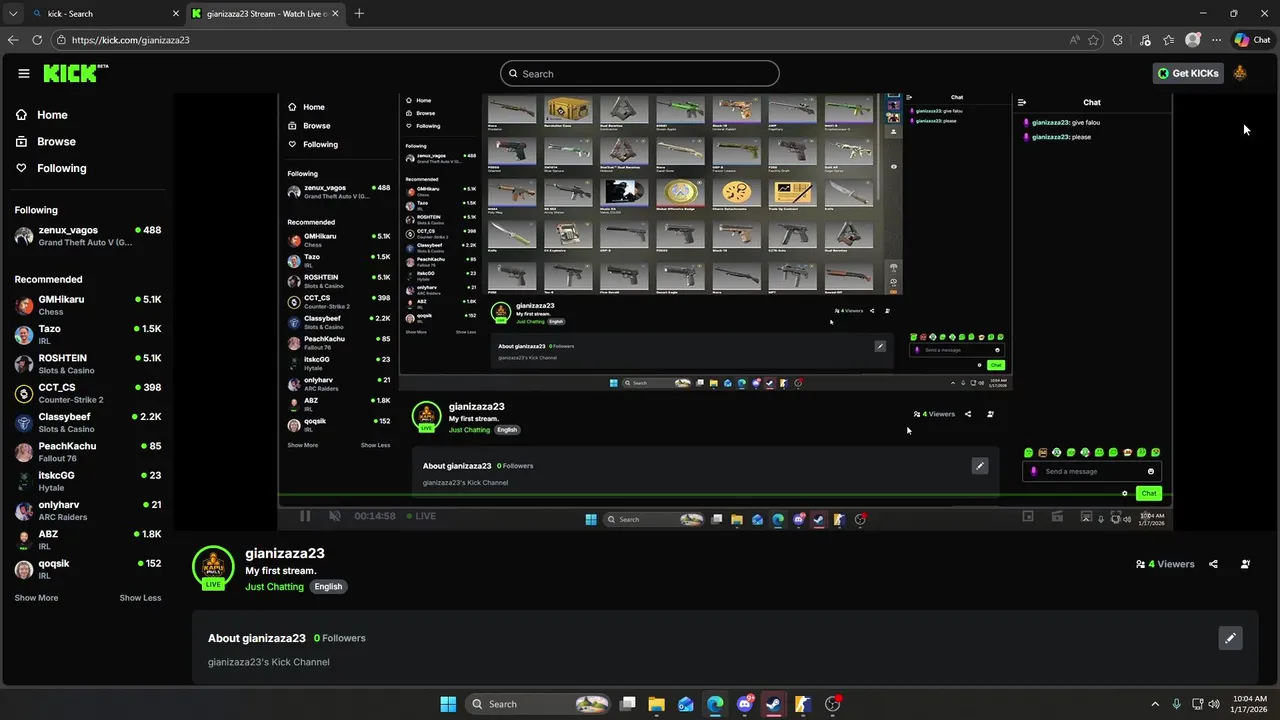Open the media control icon in Edge toolbar
The width and height of the screenshot is (1280, 720).
point(1143,40)
